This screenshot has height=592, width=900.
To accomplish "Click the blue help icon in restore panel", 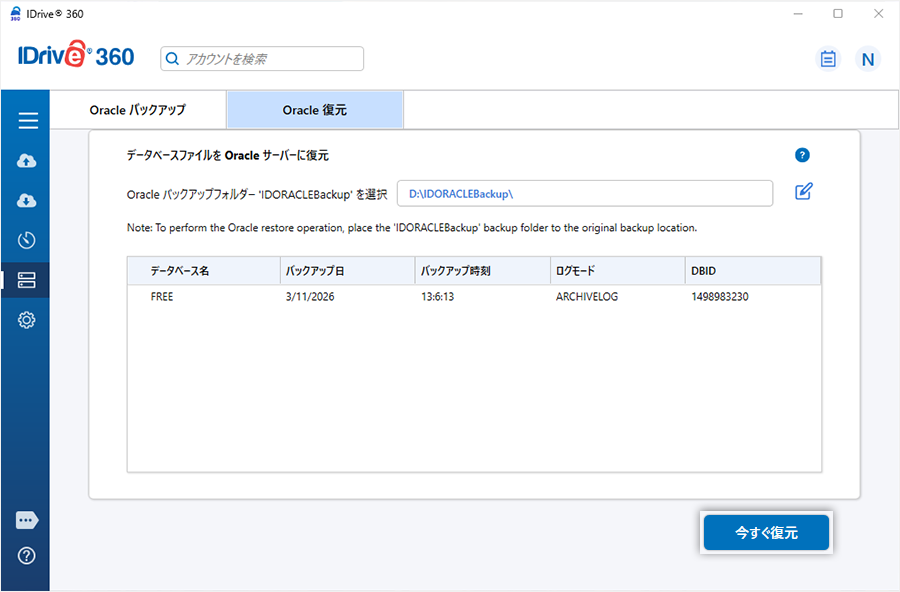I will (802, 155).
